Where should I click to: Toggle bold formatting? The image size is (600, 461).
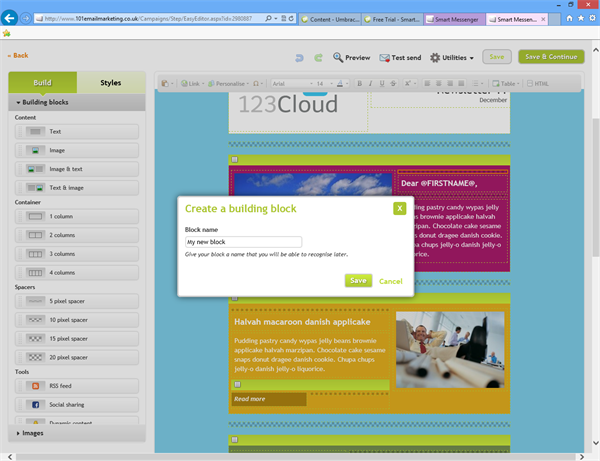pyautogui.click(x=359, y=83)
